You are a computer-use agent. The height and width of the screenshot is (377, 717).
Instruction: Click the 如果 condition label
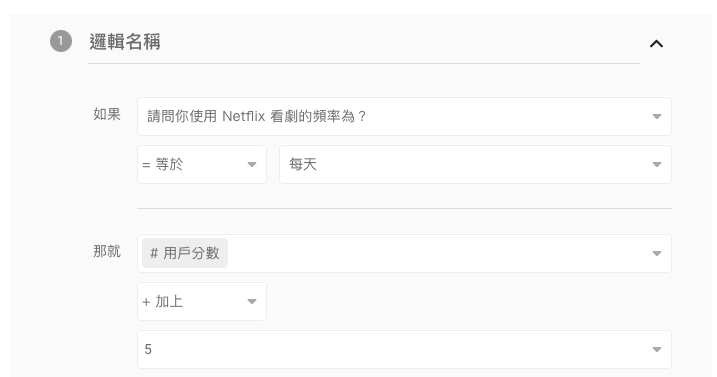point(107,114)
